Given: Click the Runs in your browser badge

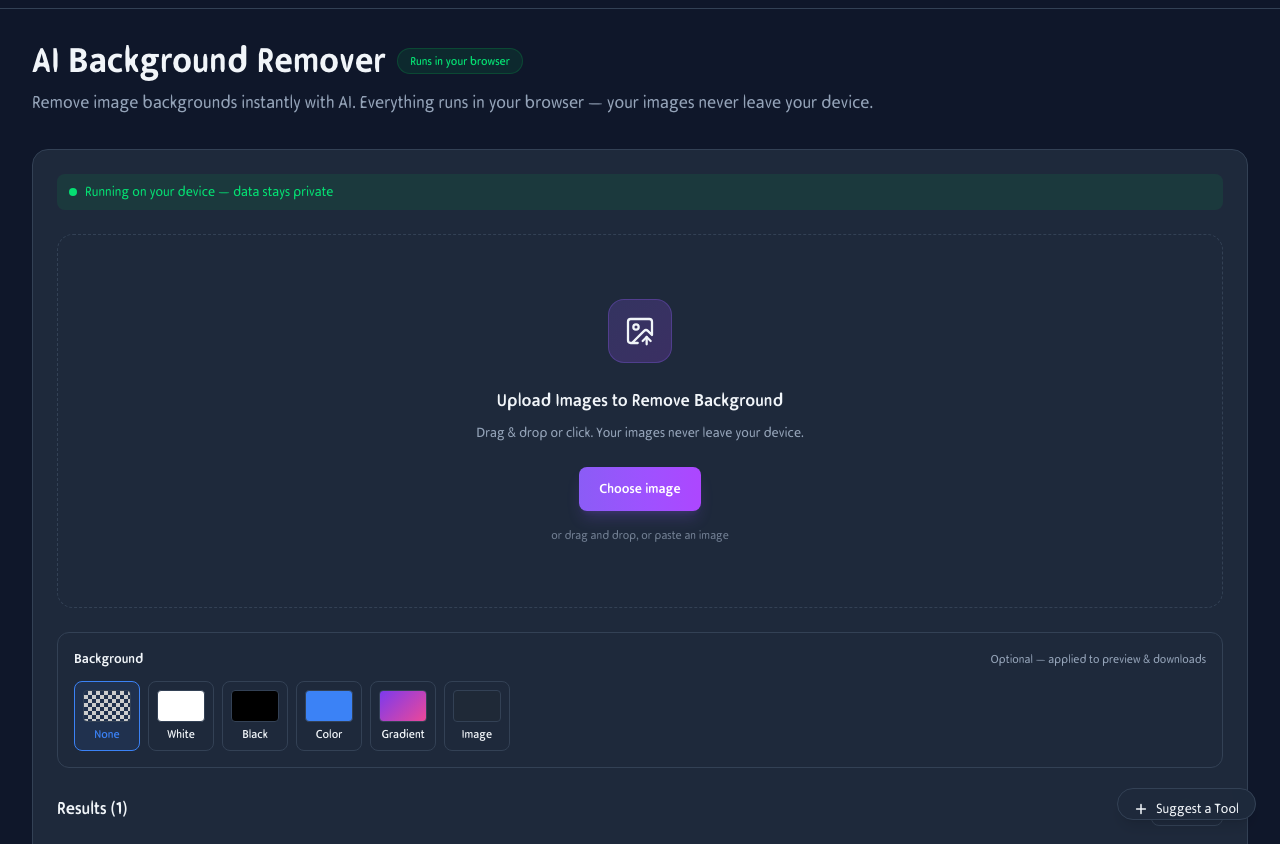Looking at the screenshot, I should (x=460, y=61).
